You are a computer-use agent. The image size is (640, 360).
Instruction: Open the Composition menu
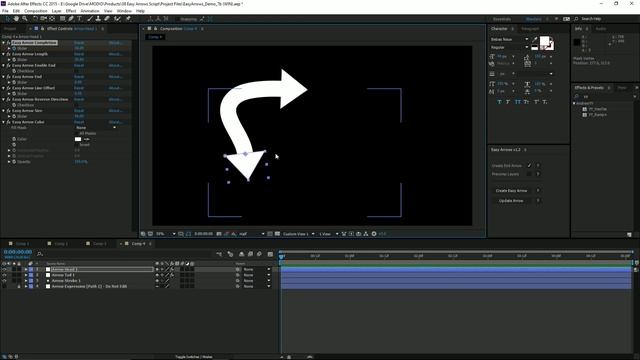(36, 11)
